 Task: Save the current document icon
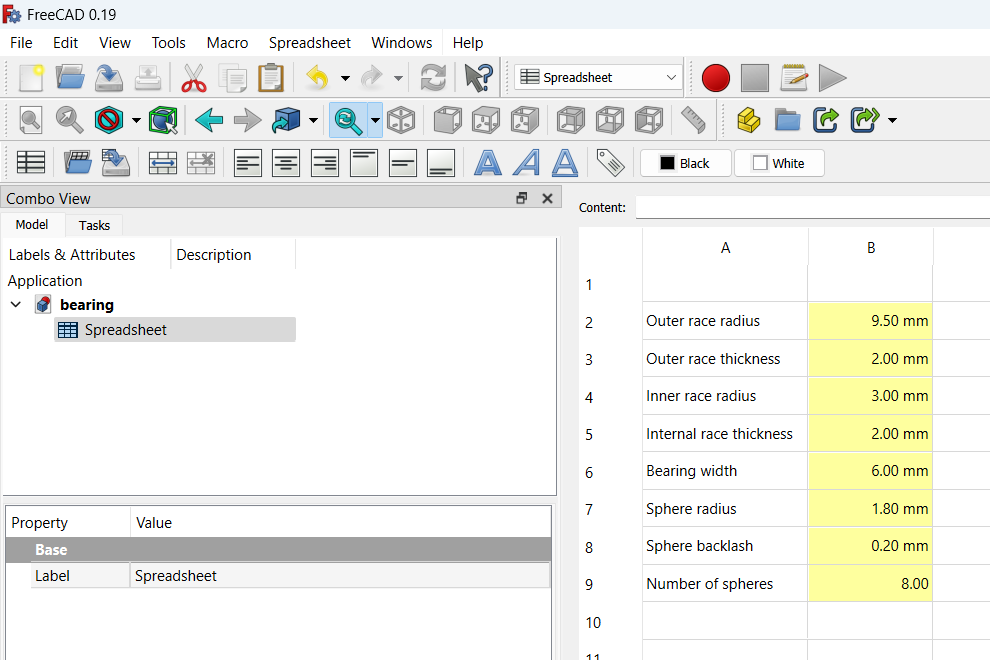tap(109, 78)
